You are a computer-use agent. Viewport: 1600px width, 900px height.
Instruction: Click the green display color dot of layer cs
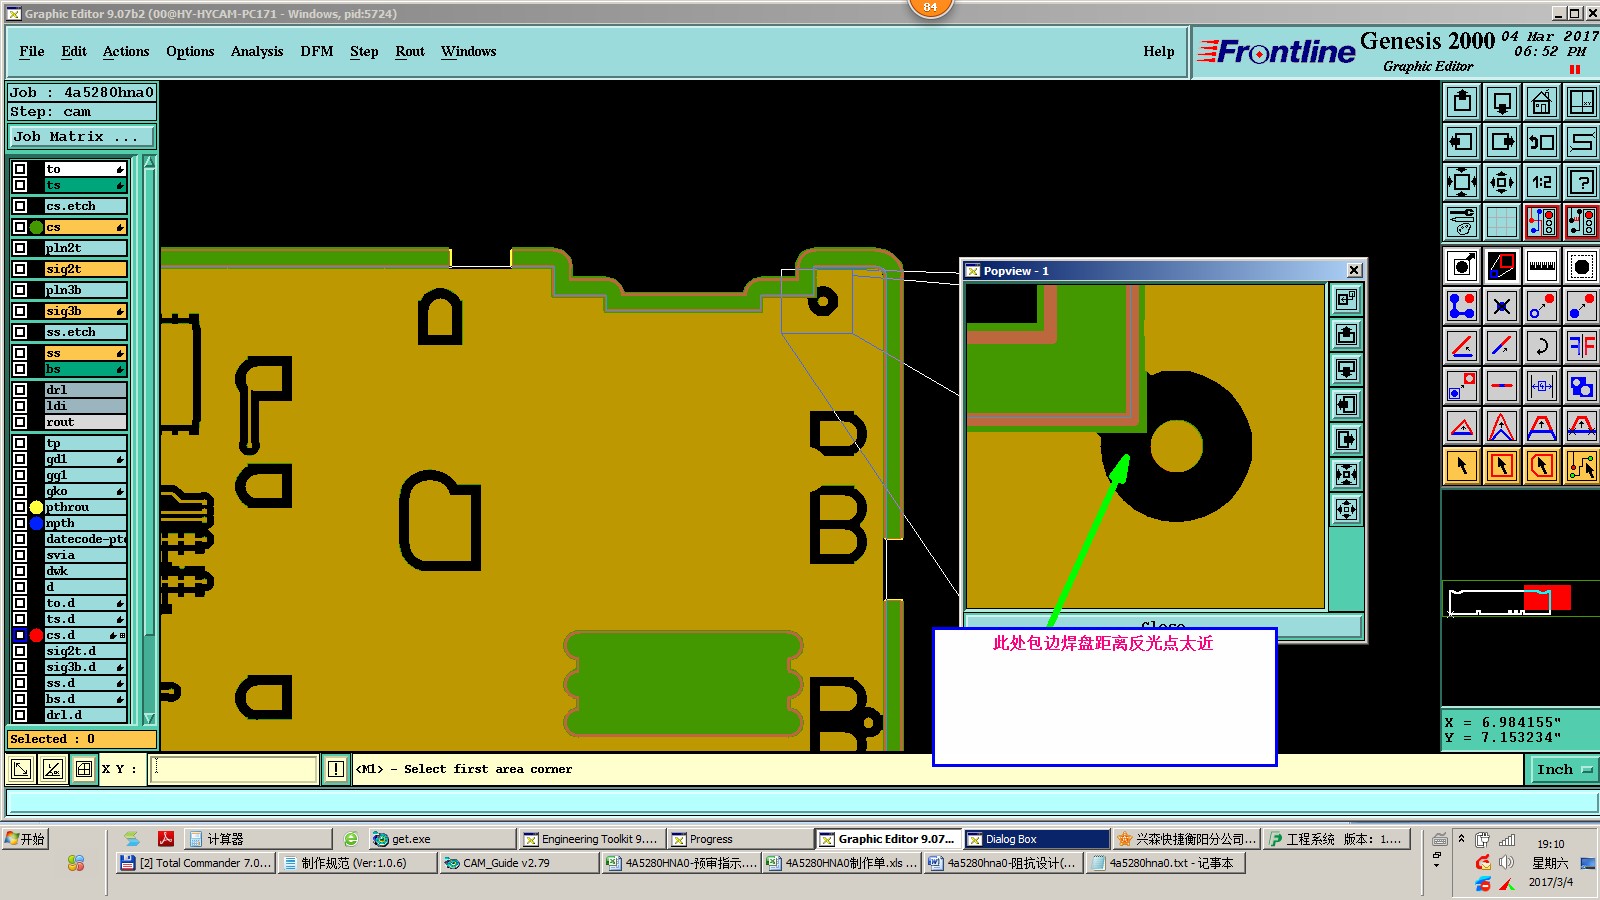(x=36, y=227)
